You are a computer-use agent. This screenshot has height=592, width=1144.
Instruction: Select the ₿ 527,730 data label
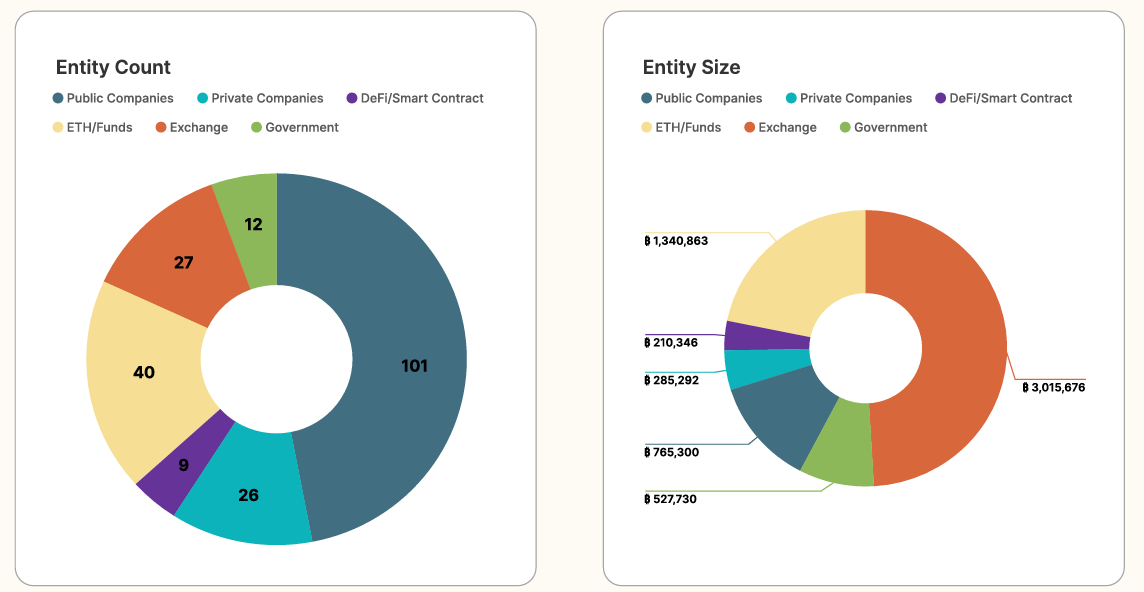click(670, 499)
